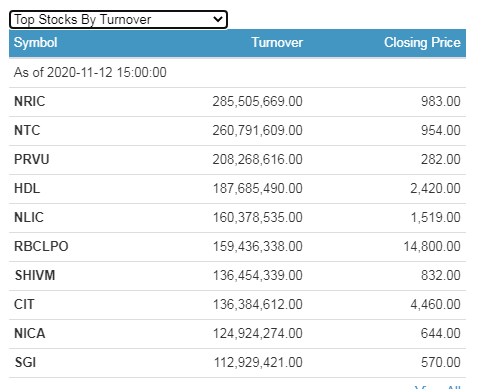This screenshot has height=389, width=481.
Task: Open the RBCLPO stock symbol
Action: point(41,246)
